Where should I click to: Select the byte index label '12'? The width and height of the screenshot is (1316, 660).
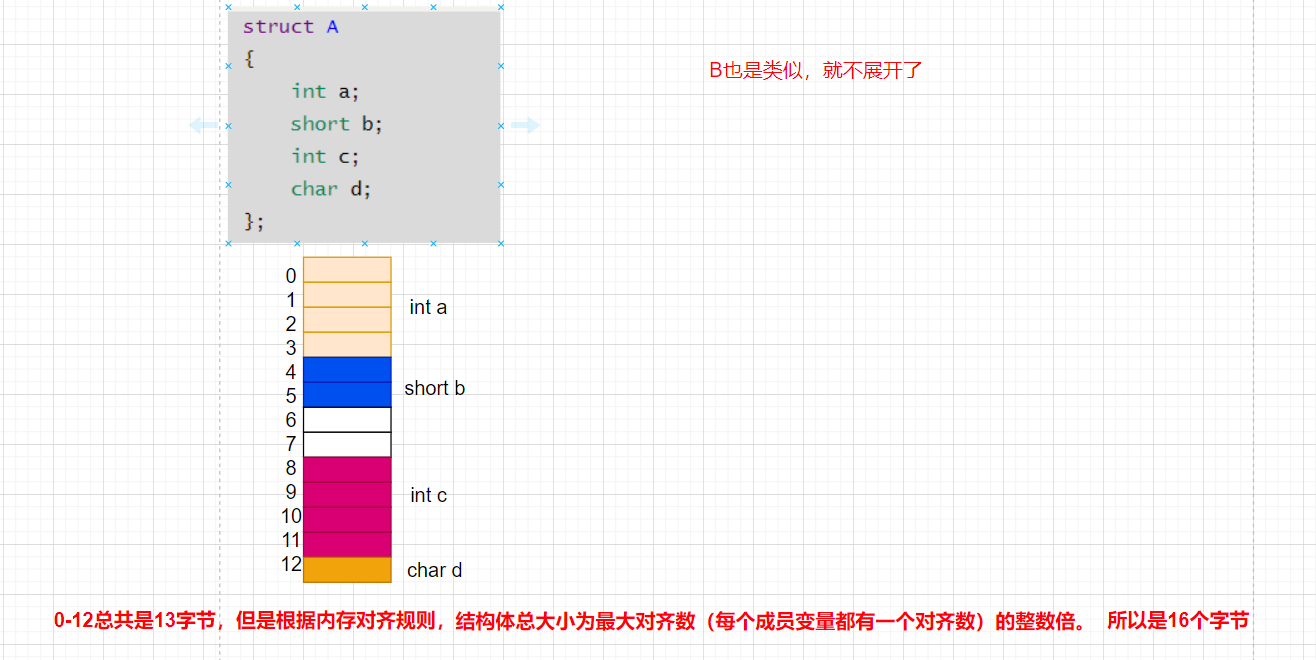coord(291,564)
